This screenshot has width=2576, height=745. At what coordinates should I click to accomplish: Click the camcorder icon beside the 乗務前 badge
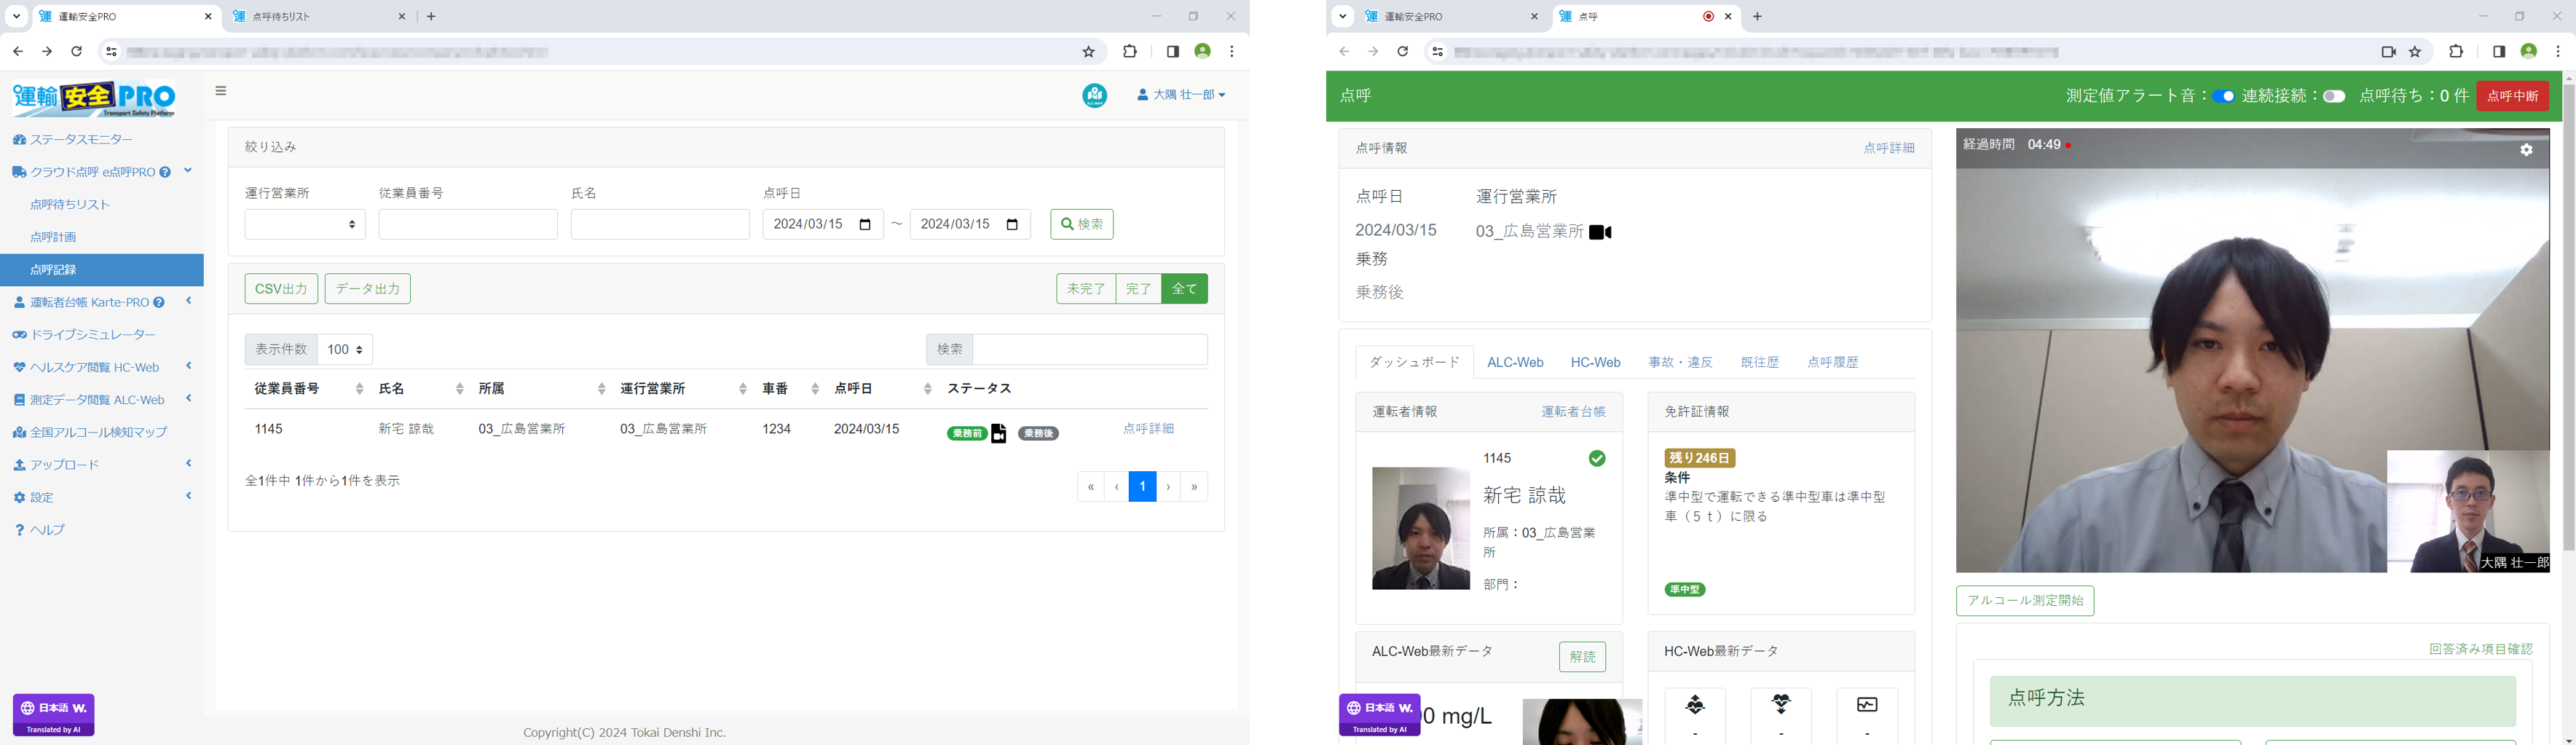pos(999,433)
